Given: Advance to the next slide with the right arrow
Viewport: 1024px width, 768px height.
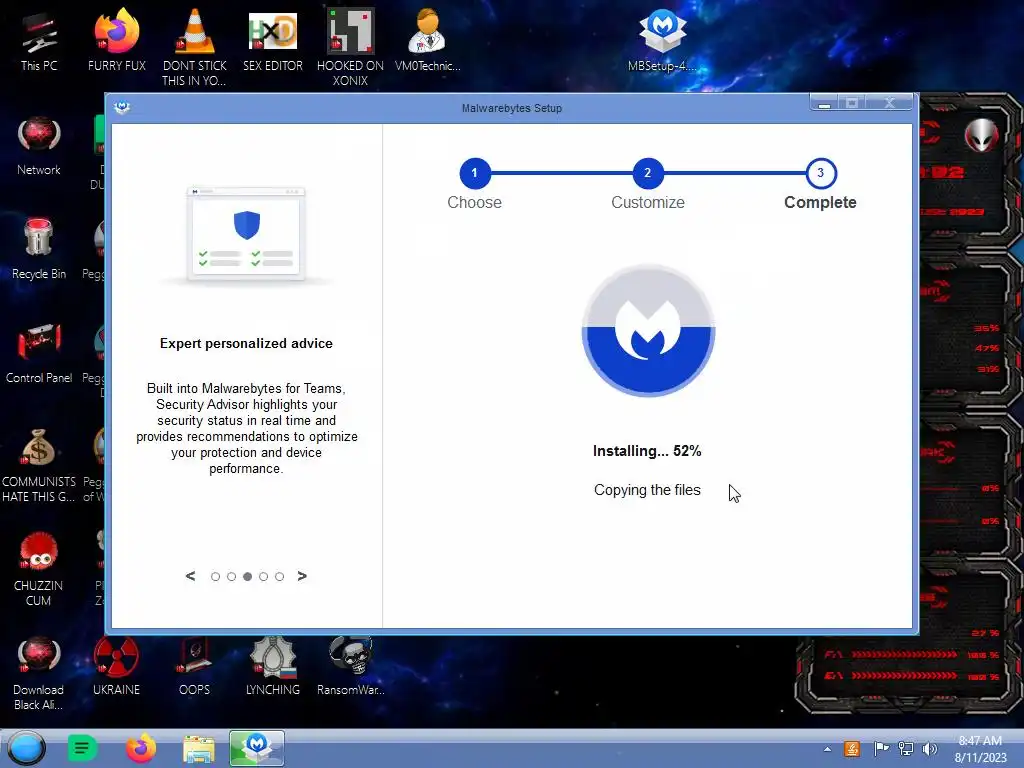Looking at the screenshot, I should (302, 576).
